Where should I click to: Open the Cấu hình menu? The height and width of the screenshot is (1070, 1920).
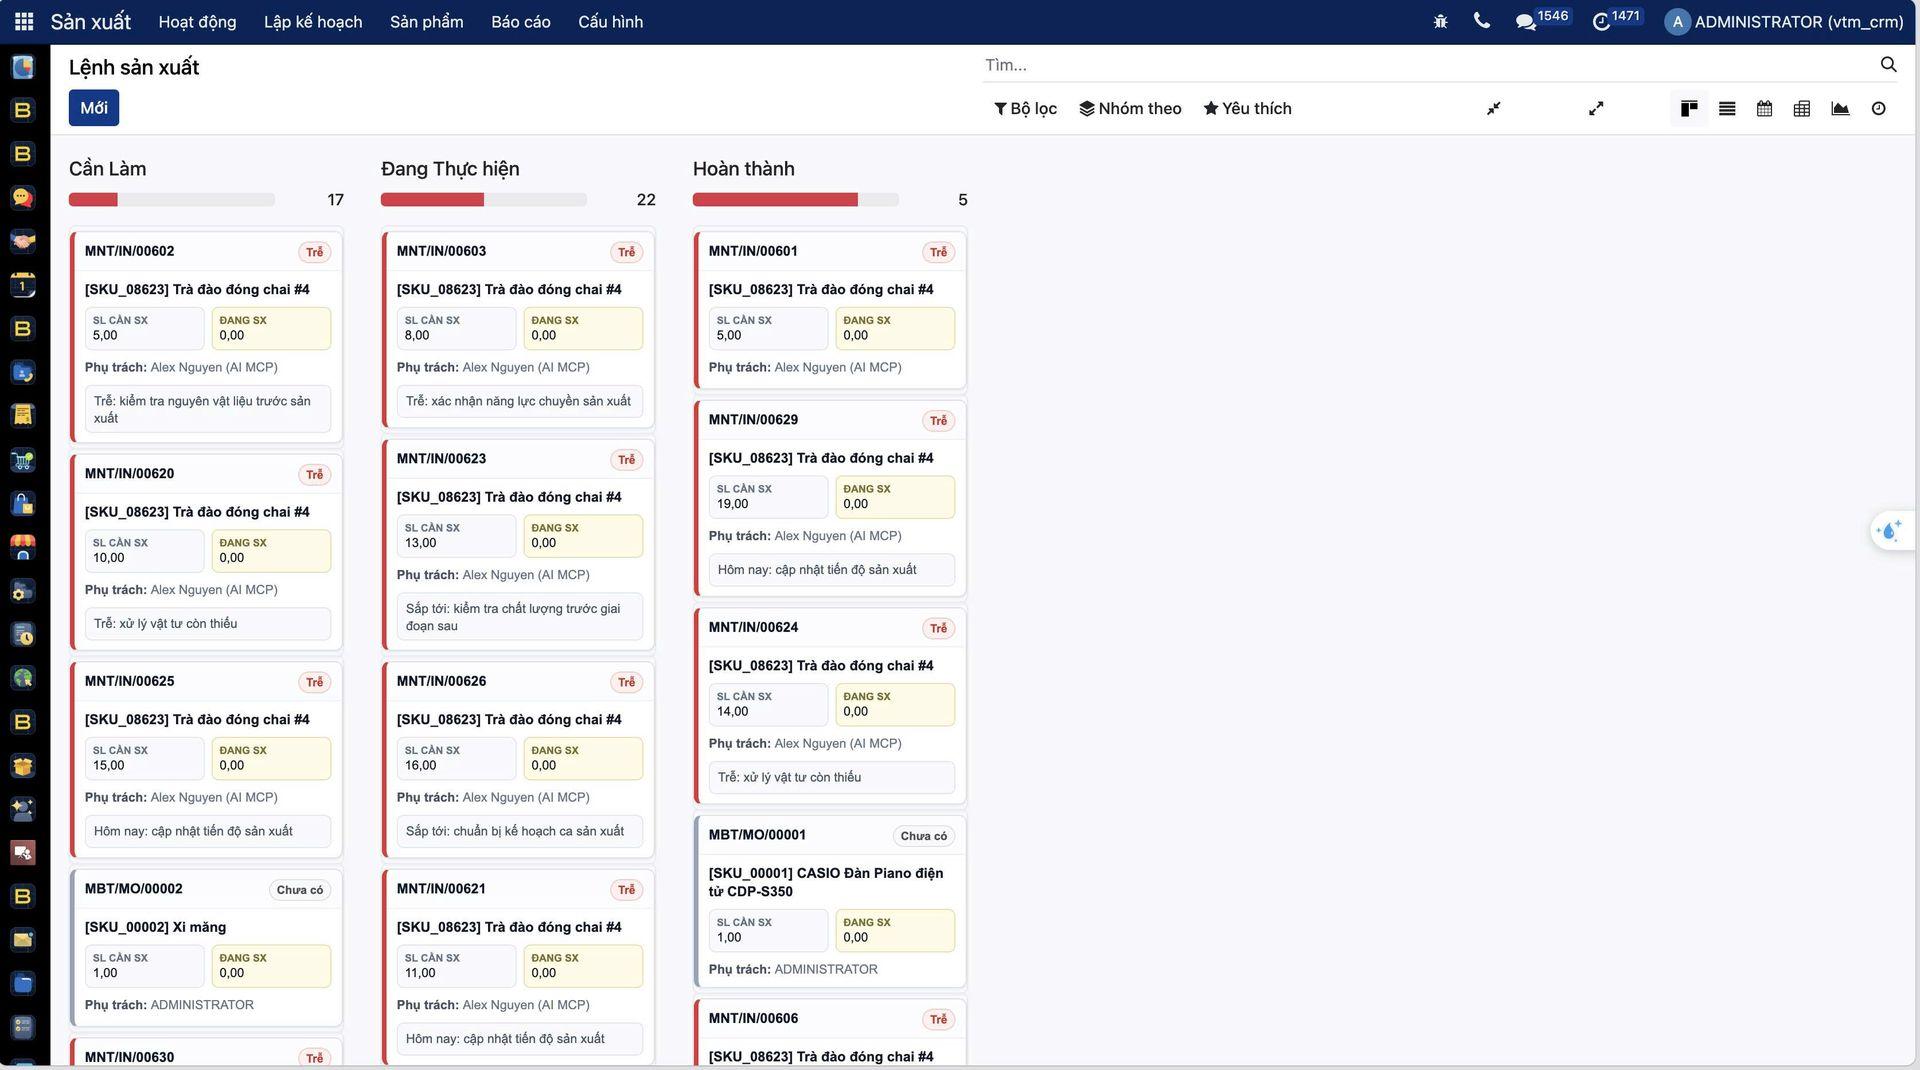pos(610,21)
